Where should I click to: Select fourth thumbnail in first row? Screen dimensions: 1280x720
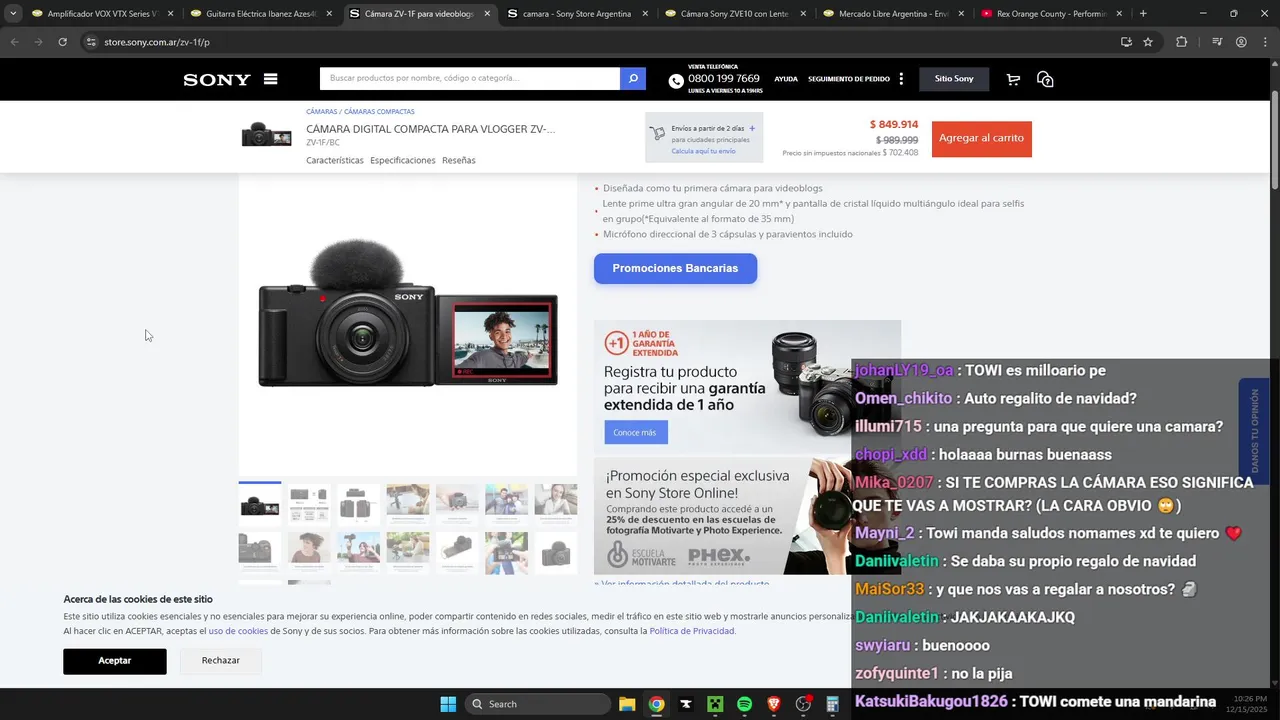pyautogui.click(x=408, y=504)
